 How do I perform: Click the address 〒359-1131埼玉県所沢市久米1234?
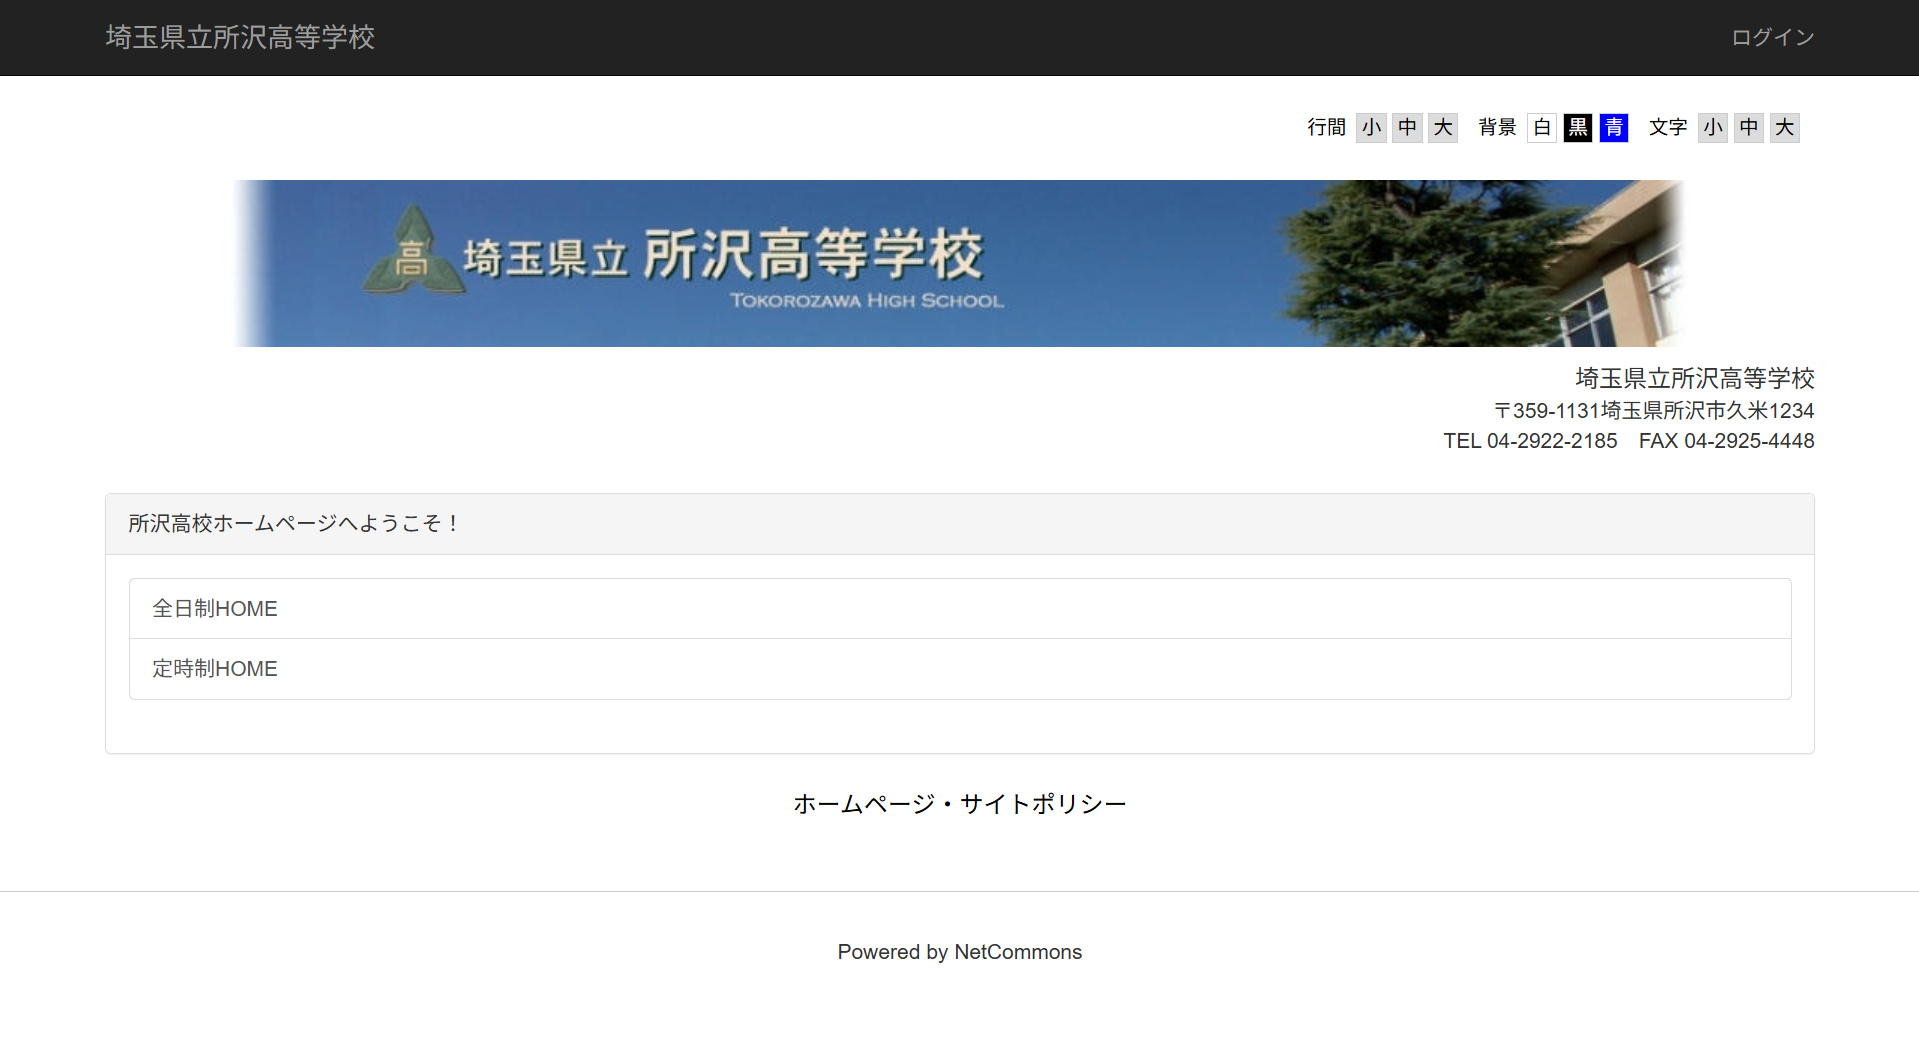tap(1654, 411)
